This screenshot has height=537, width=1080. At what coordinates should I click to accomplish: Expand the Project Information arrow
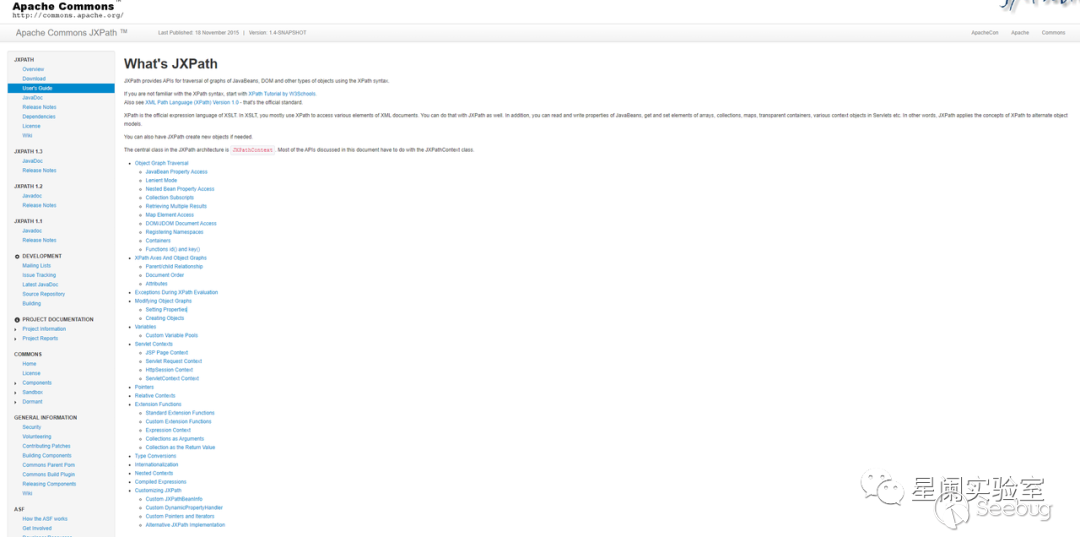tap(16, 329)
